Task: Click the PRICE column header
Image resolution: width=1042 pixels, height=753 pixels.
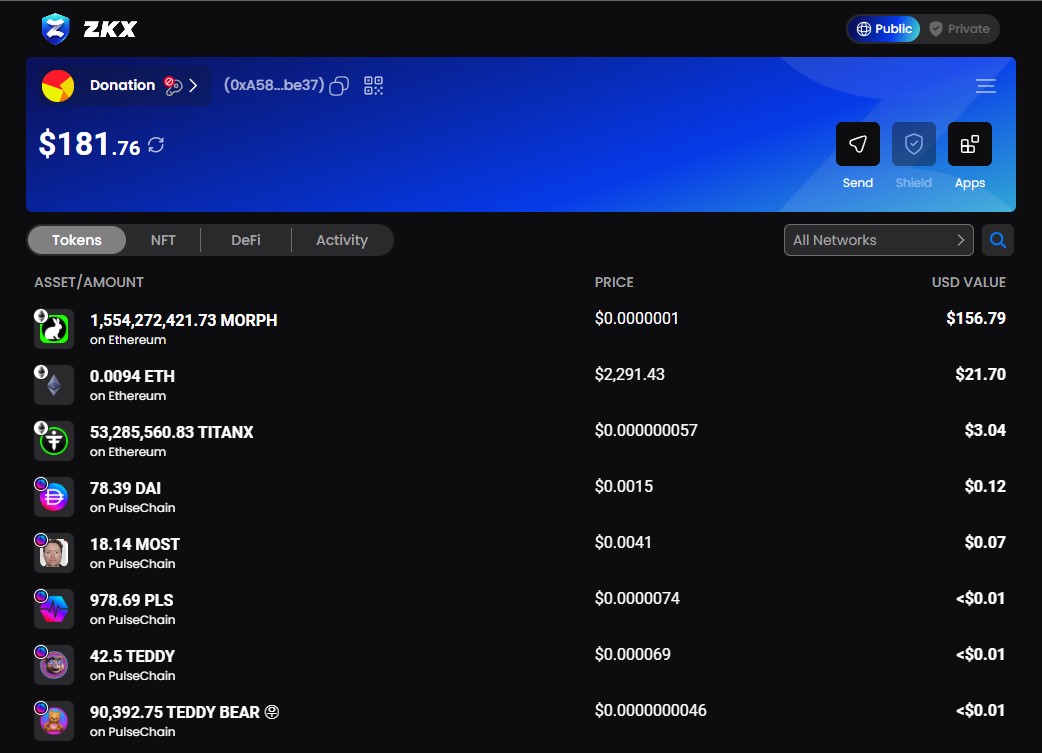Action: (614, 282)
